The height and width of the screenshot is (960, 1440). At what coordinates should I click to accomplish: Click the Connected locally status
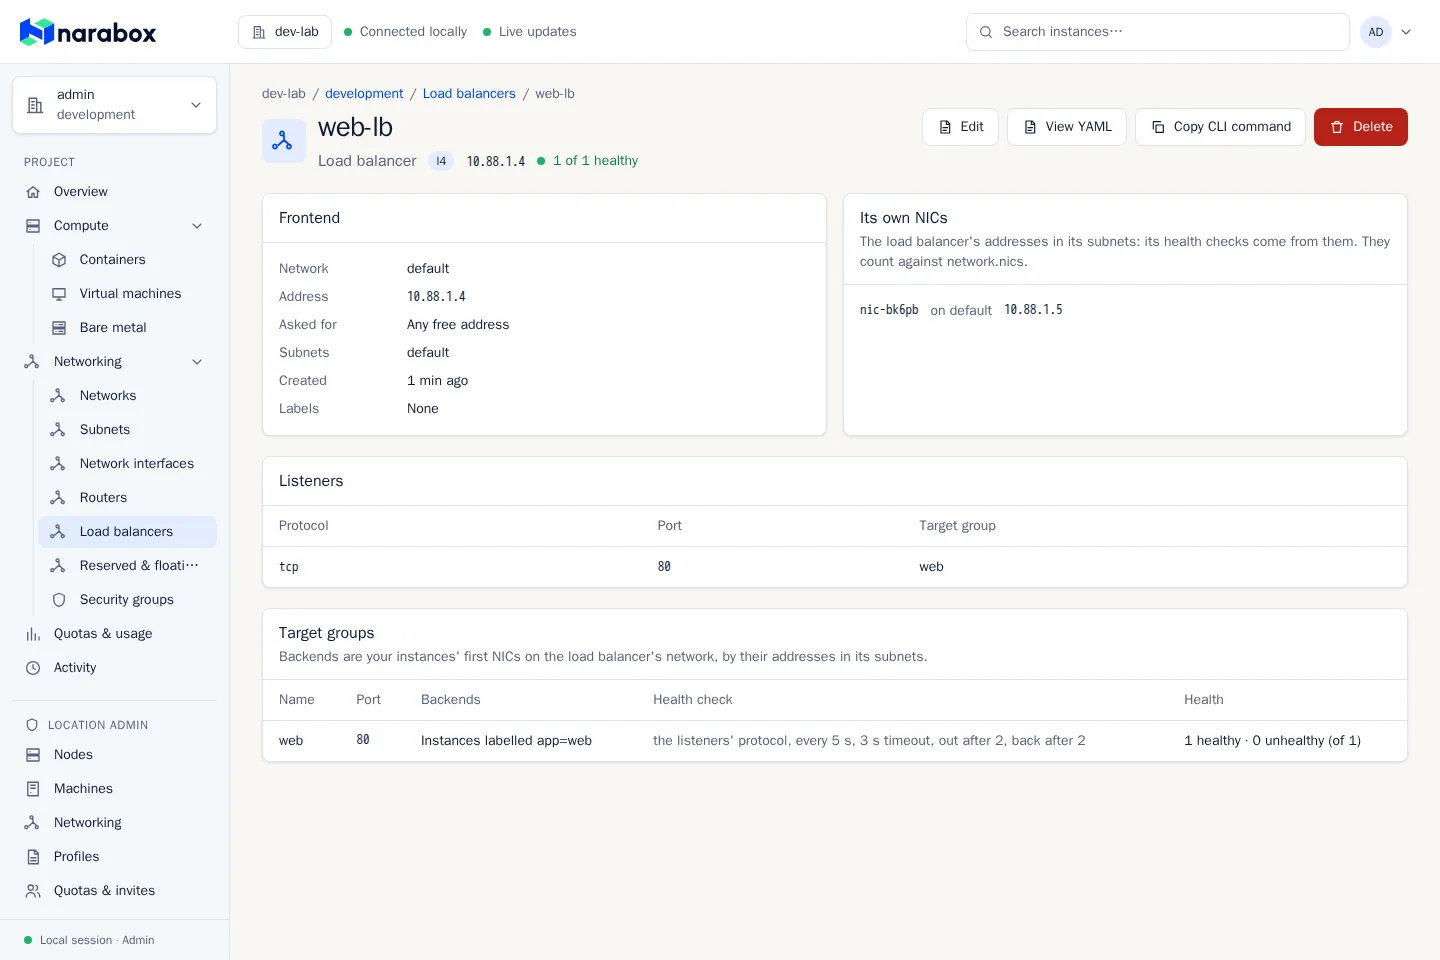pyautogui.click(x=405, y=32)
